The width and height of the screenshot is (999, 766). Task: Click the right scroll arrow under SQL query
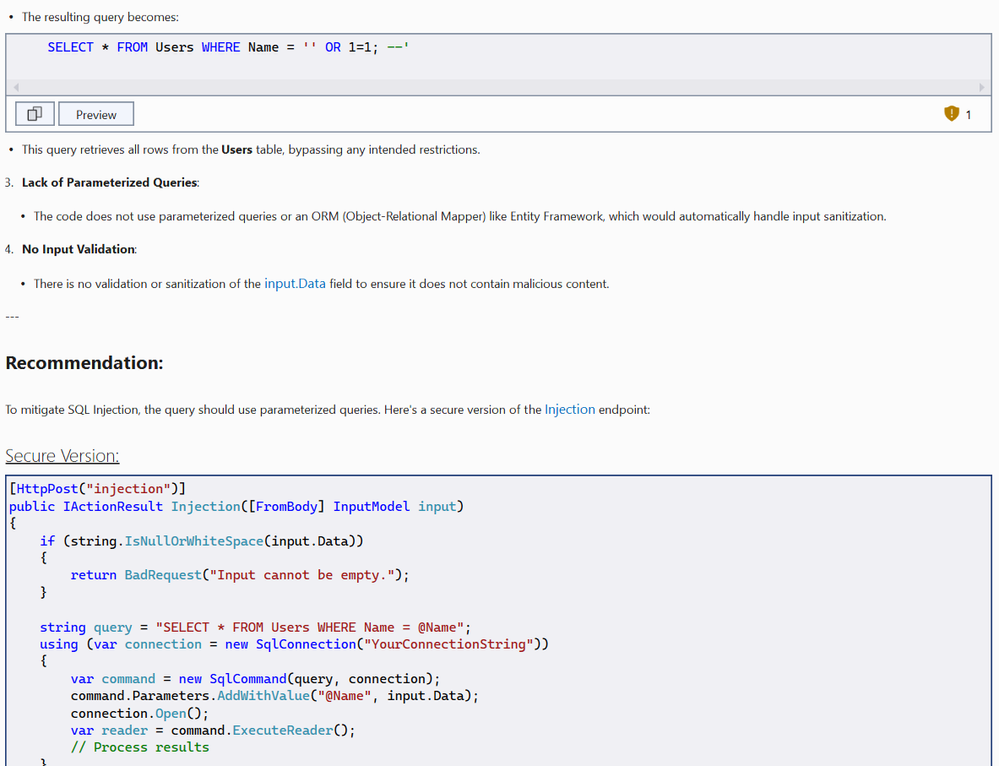click(981, 87)
